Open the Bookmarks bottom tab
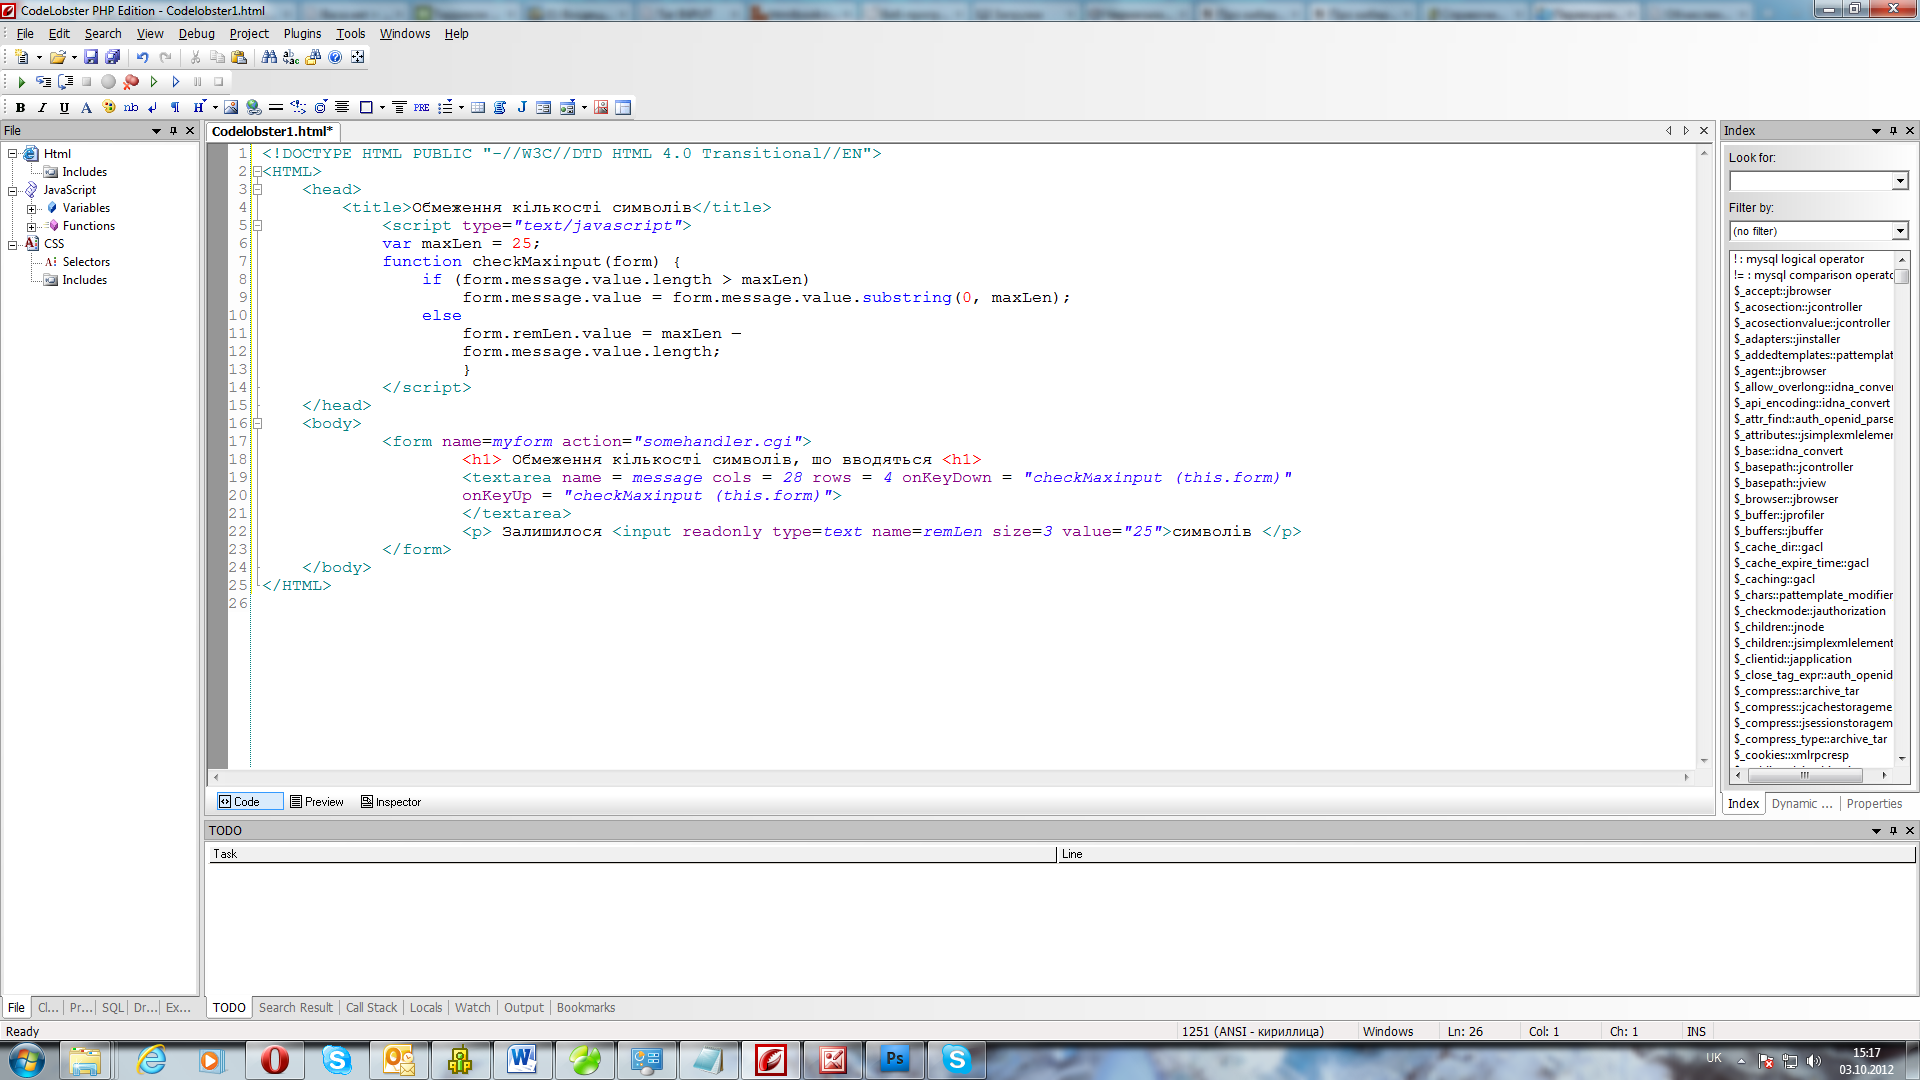The image size is (1920, 1080). pyautogui.click(x=585, y=1008)
